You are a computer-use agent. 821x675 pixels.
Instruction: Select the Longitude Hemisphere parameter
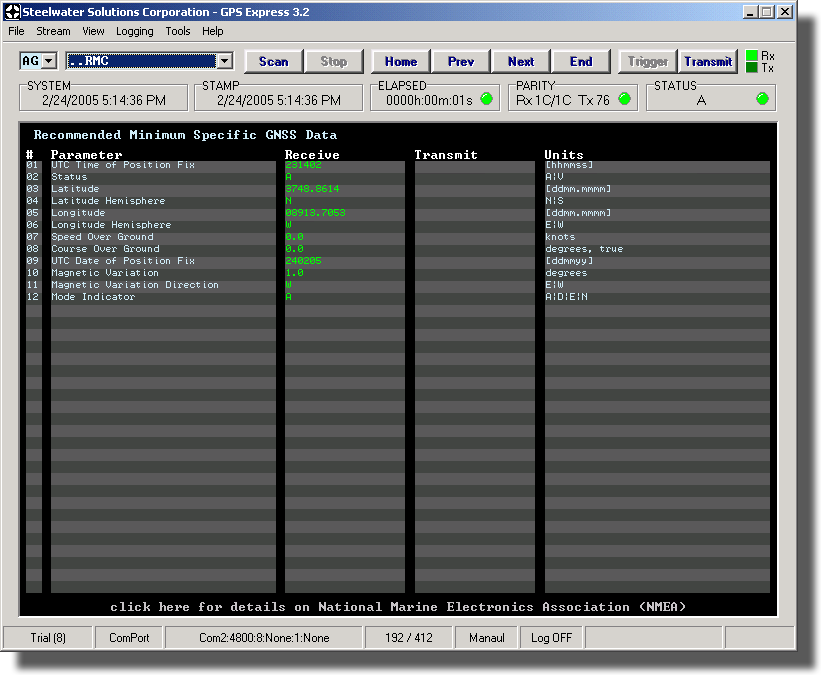click(x=111, y=225)
